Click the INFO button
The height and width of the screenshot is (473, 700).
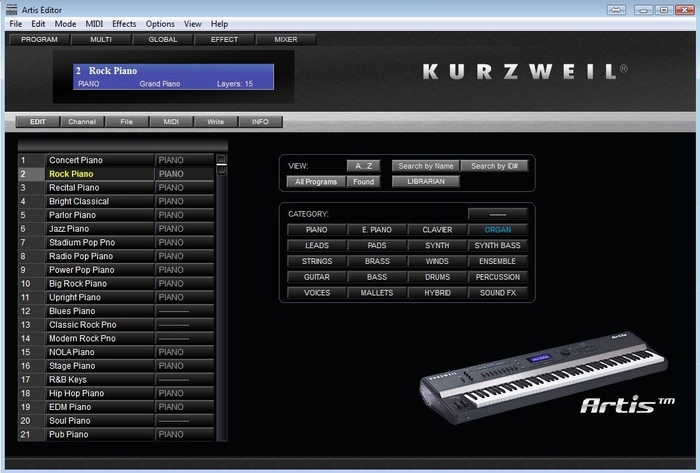pyautogui.click(x=260, y=121)
